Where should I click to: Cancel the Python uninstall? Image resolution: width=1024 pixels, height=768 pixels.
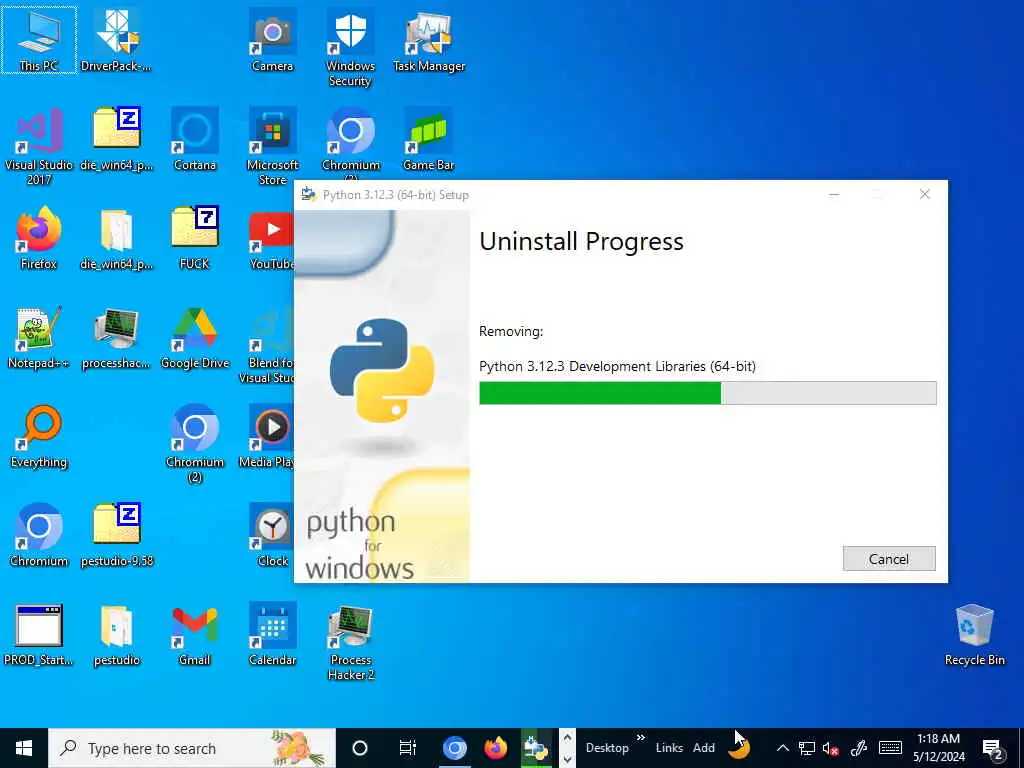coord(889,558)
